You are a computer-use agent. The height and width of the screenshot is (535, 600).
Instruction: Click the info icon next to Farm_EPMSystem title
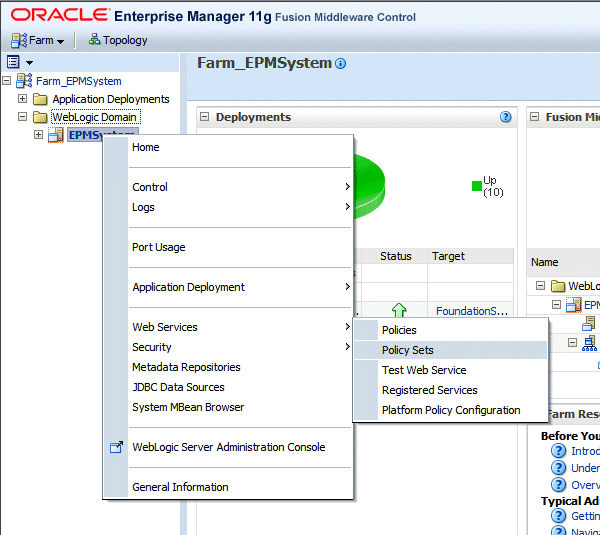(x=340, y=64)
